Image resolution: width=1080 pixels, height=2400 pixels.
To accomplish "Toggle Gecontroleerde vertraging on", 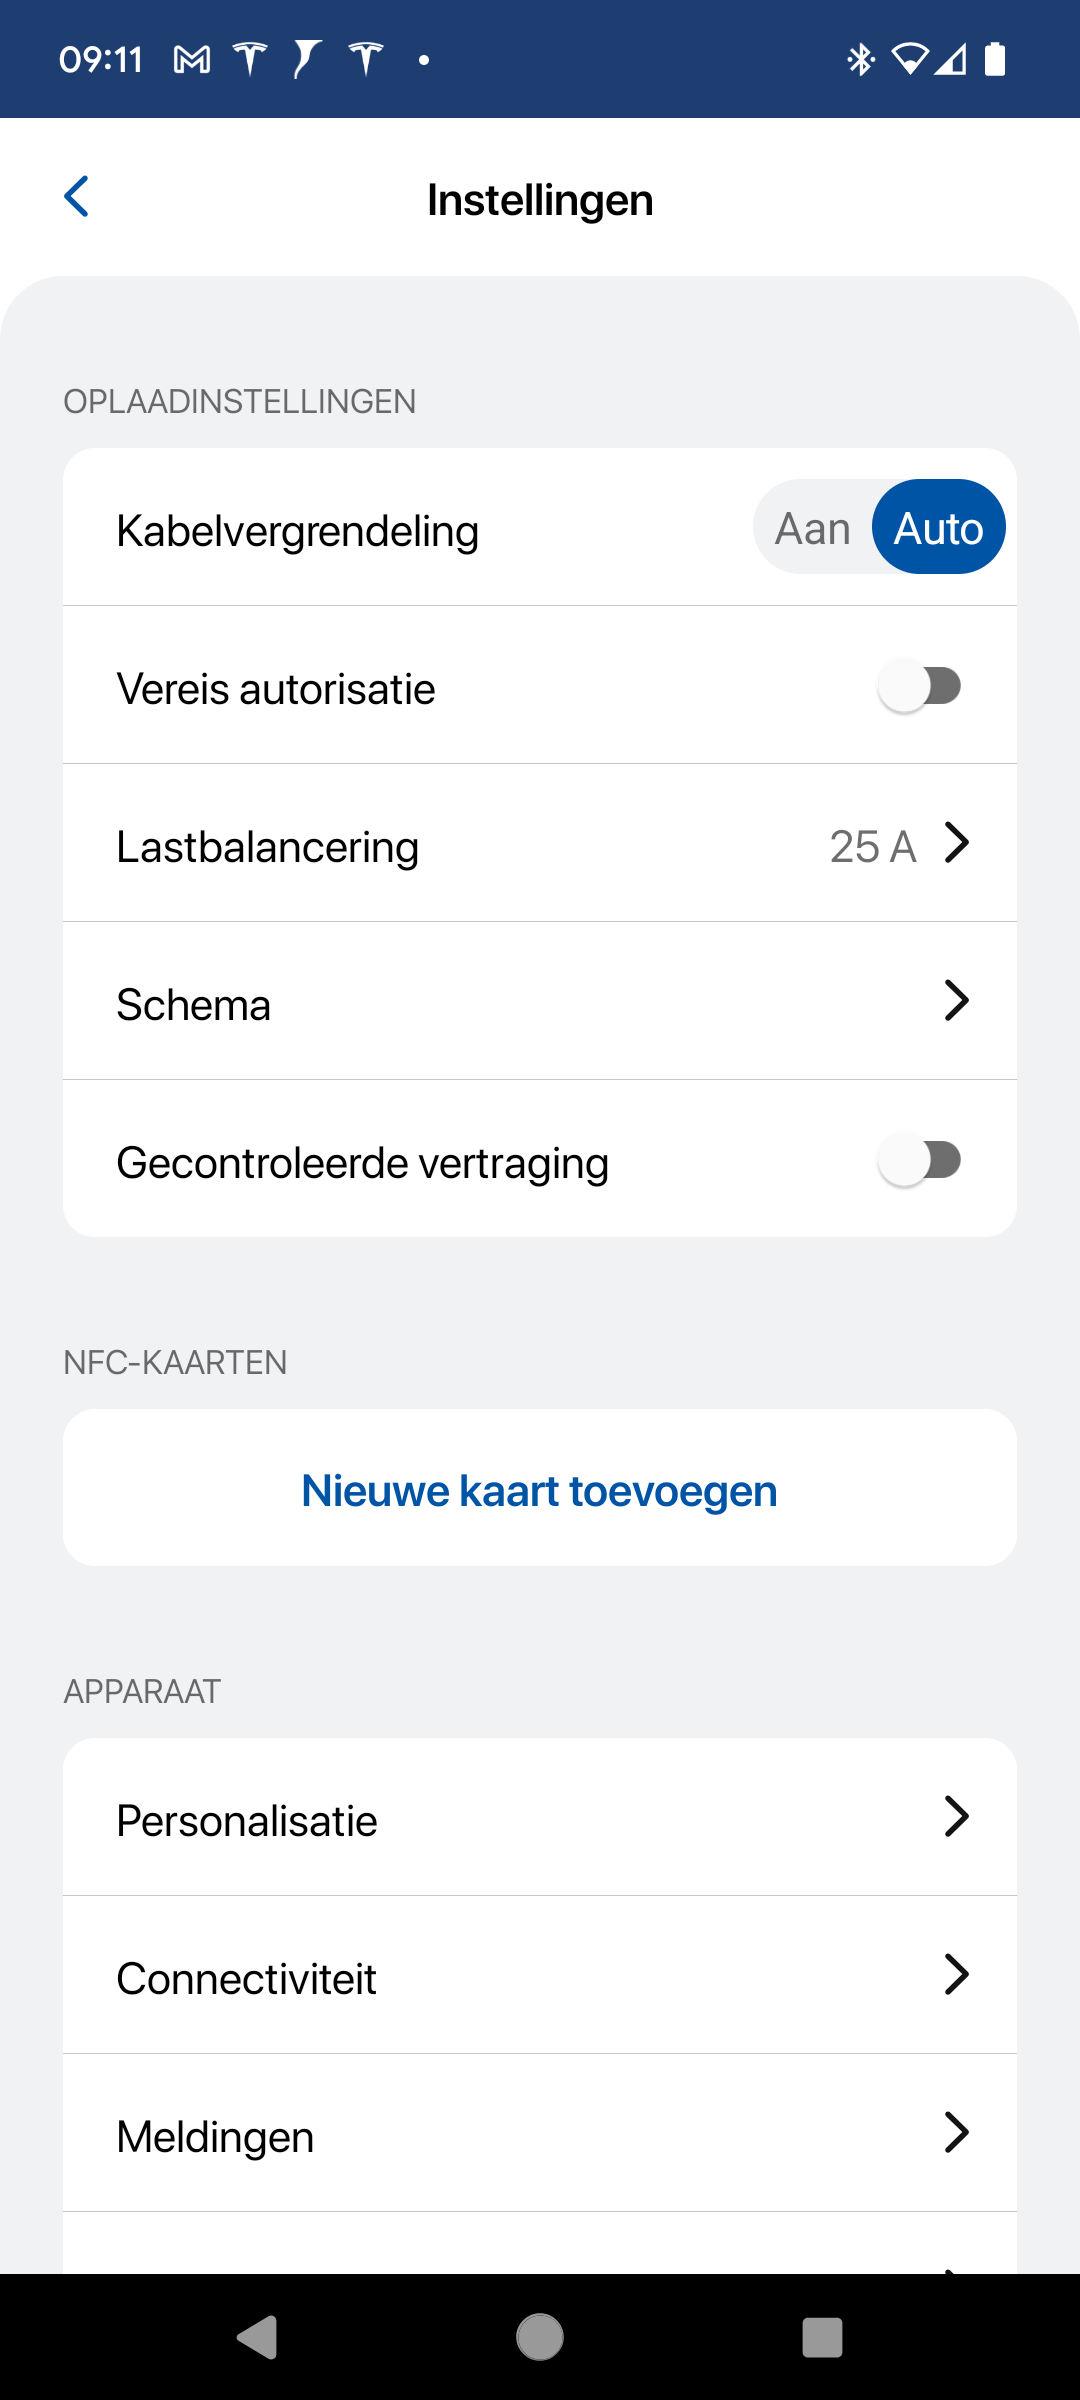I will pyautogui.click(x=919, y=1161).
